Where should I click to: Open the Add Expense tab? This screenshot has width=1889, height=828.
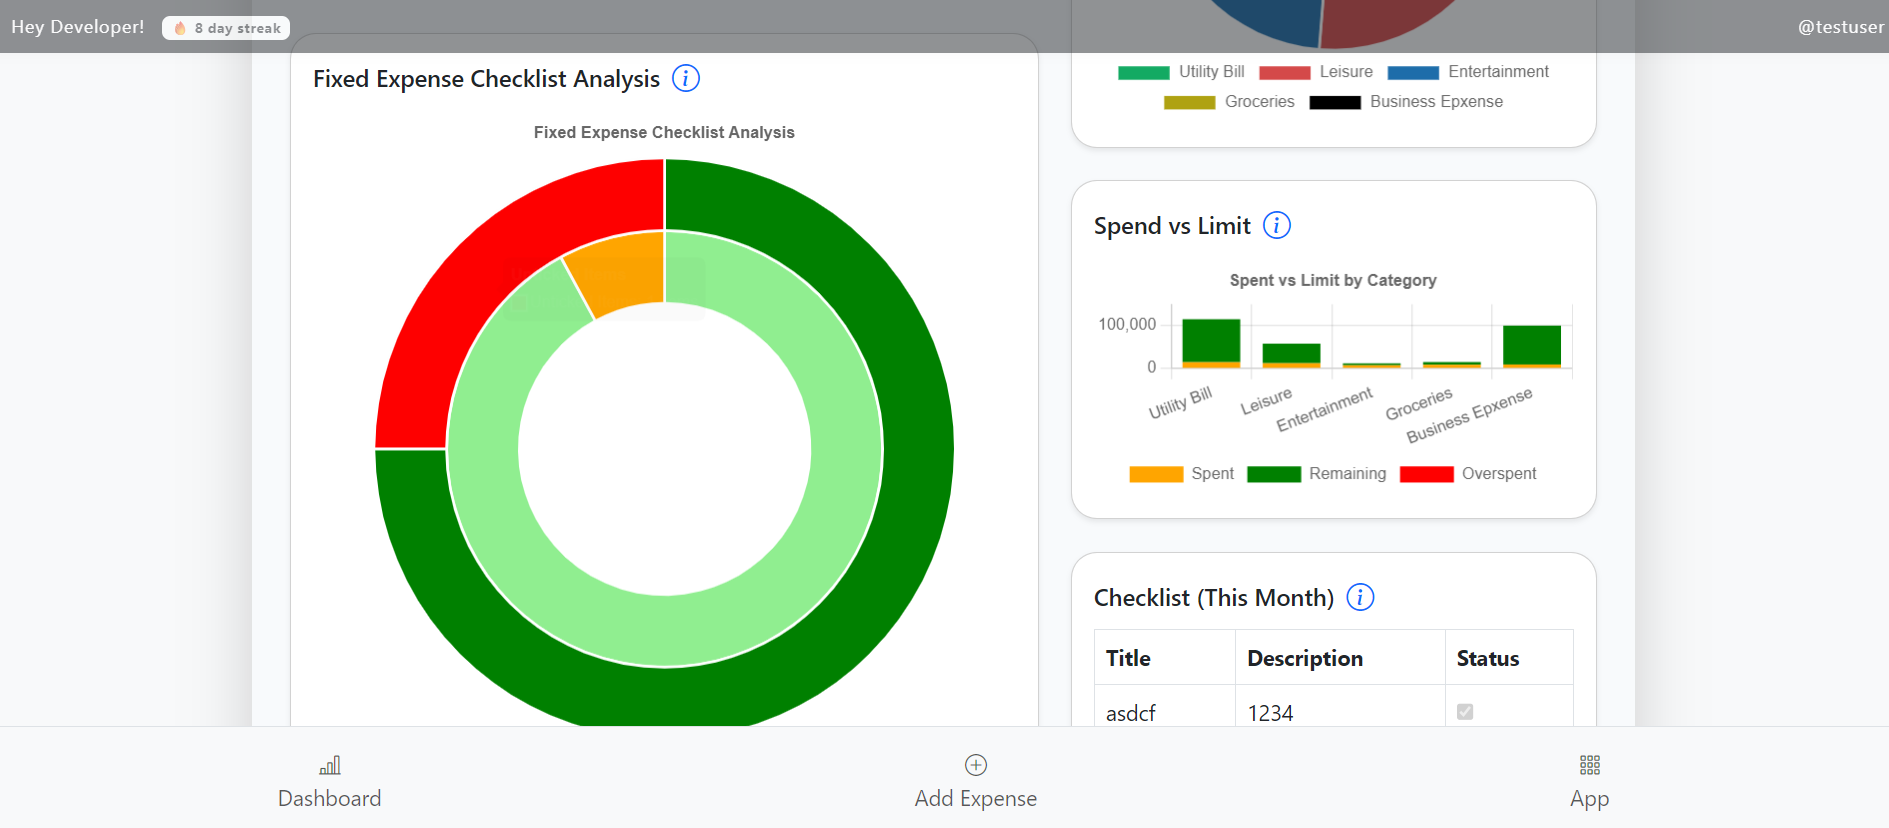tap(975, 798)
